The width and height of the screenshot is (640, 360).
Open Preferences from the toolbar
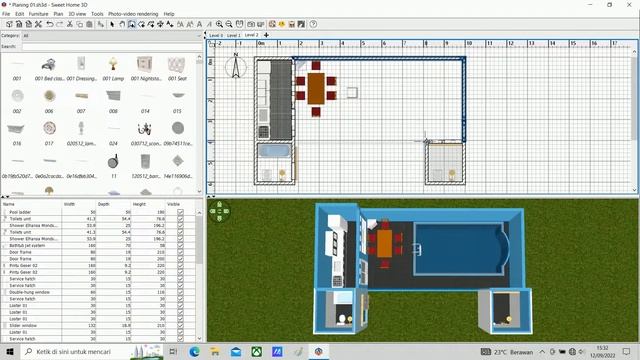38,24
